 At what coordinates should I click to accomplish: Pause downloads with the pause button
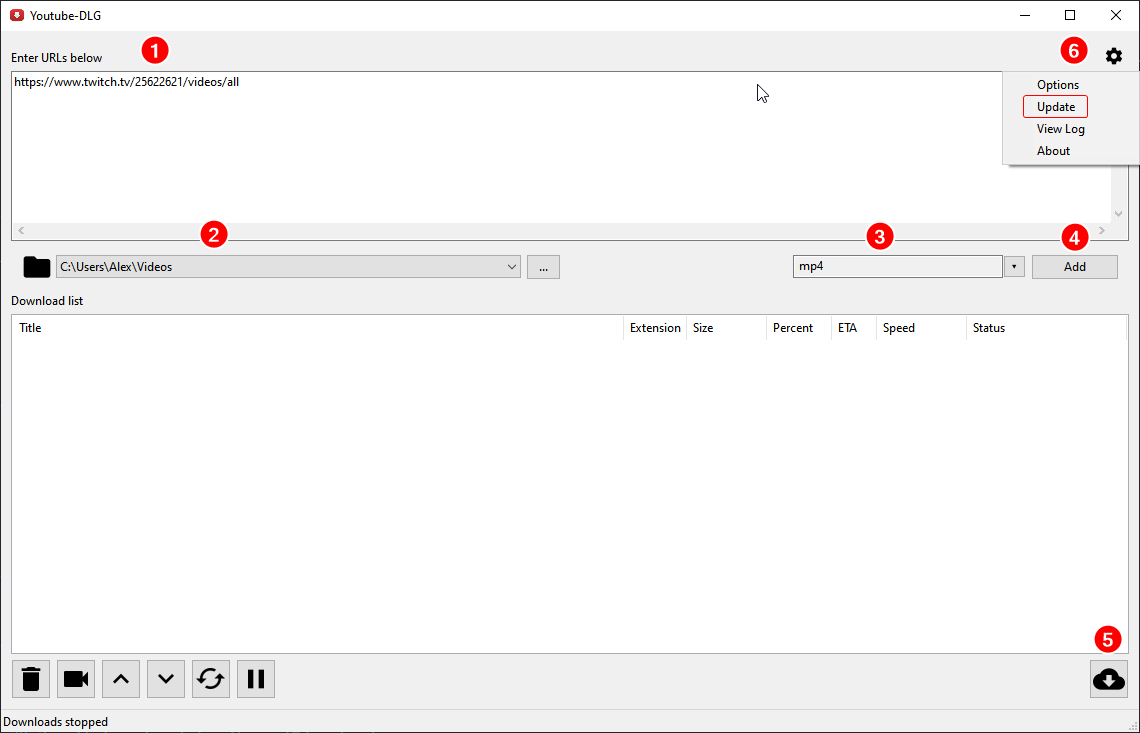256,679
